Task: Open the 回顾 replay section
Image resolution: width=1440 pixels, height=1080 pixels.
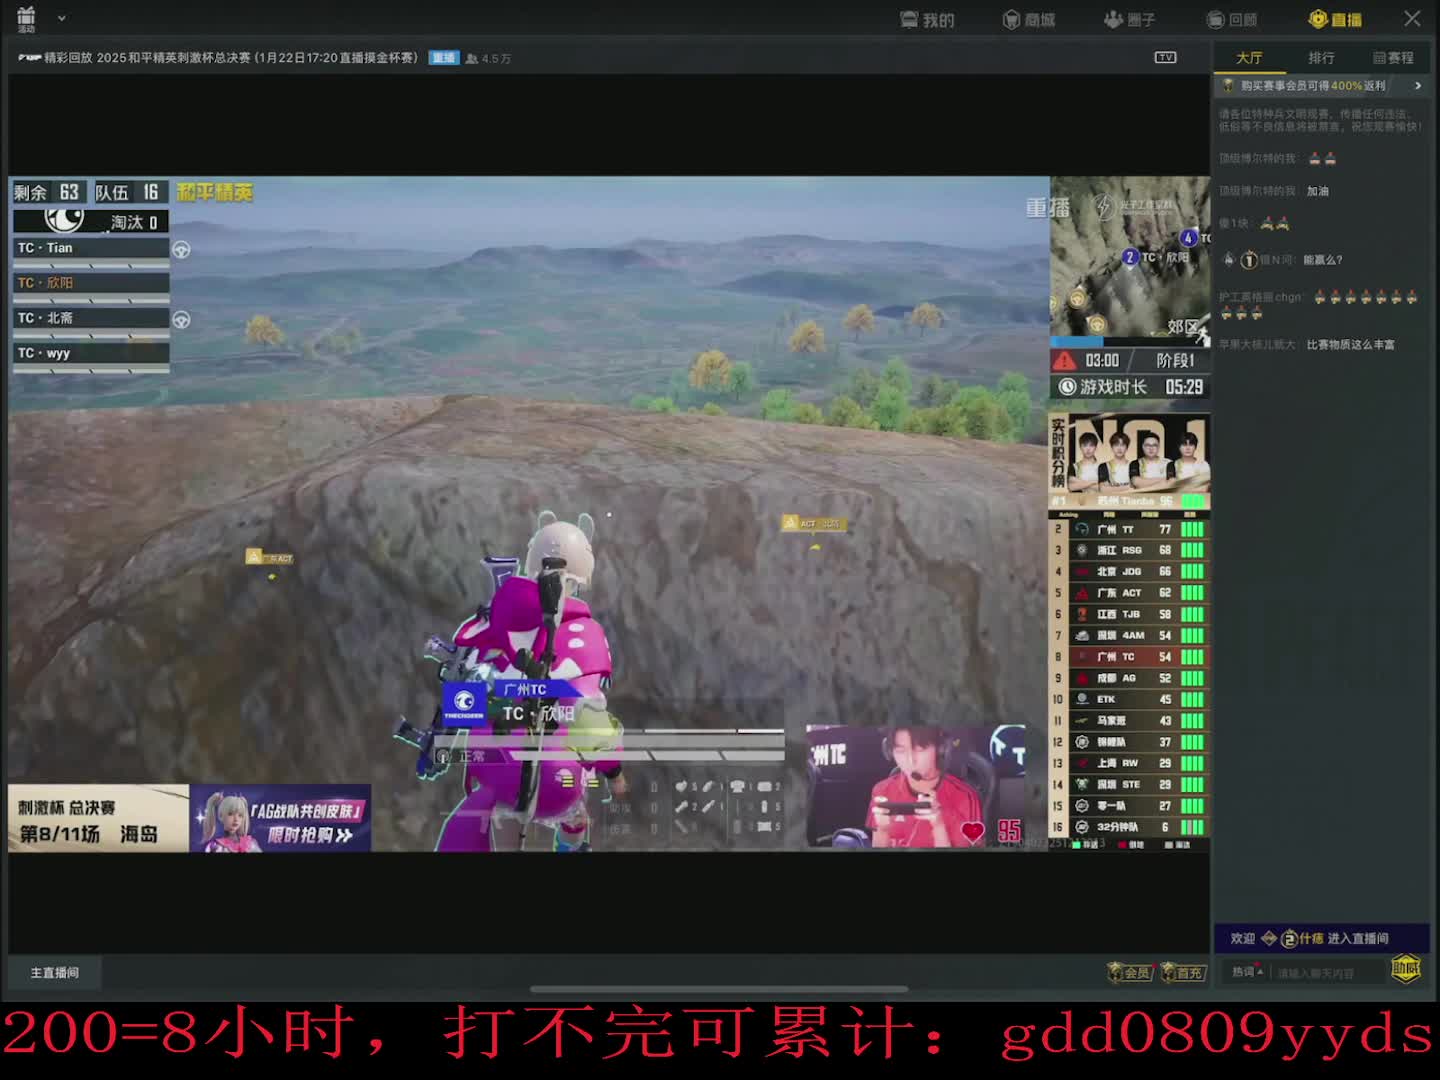Action: 1231,19
